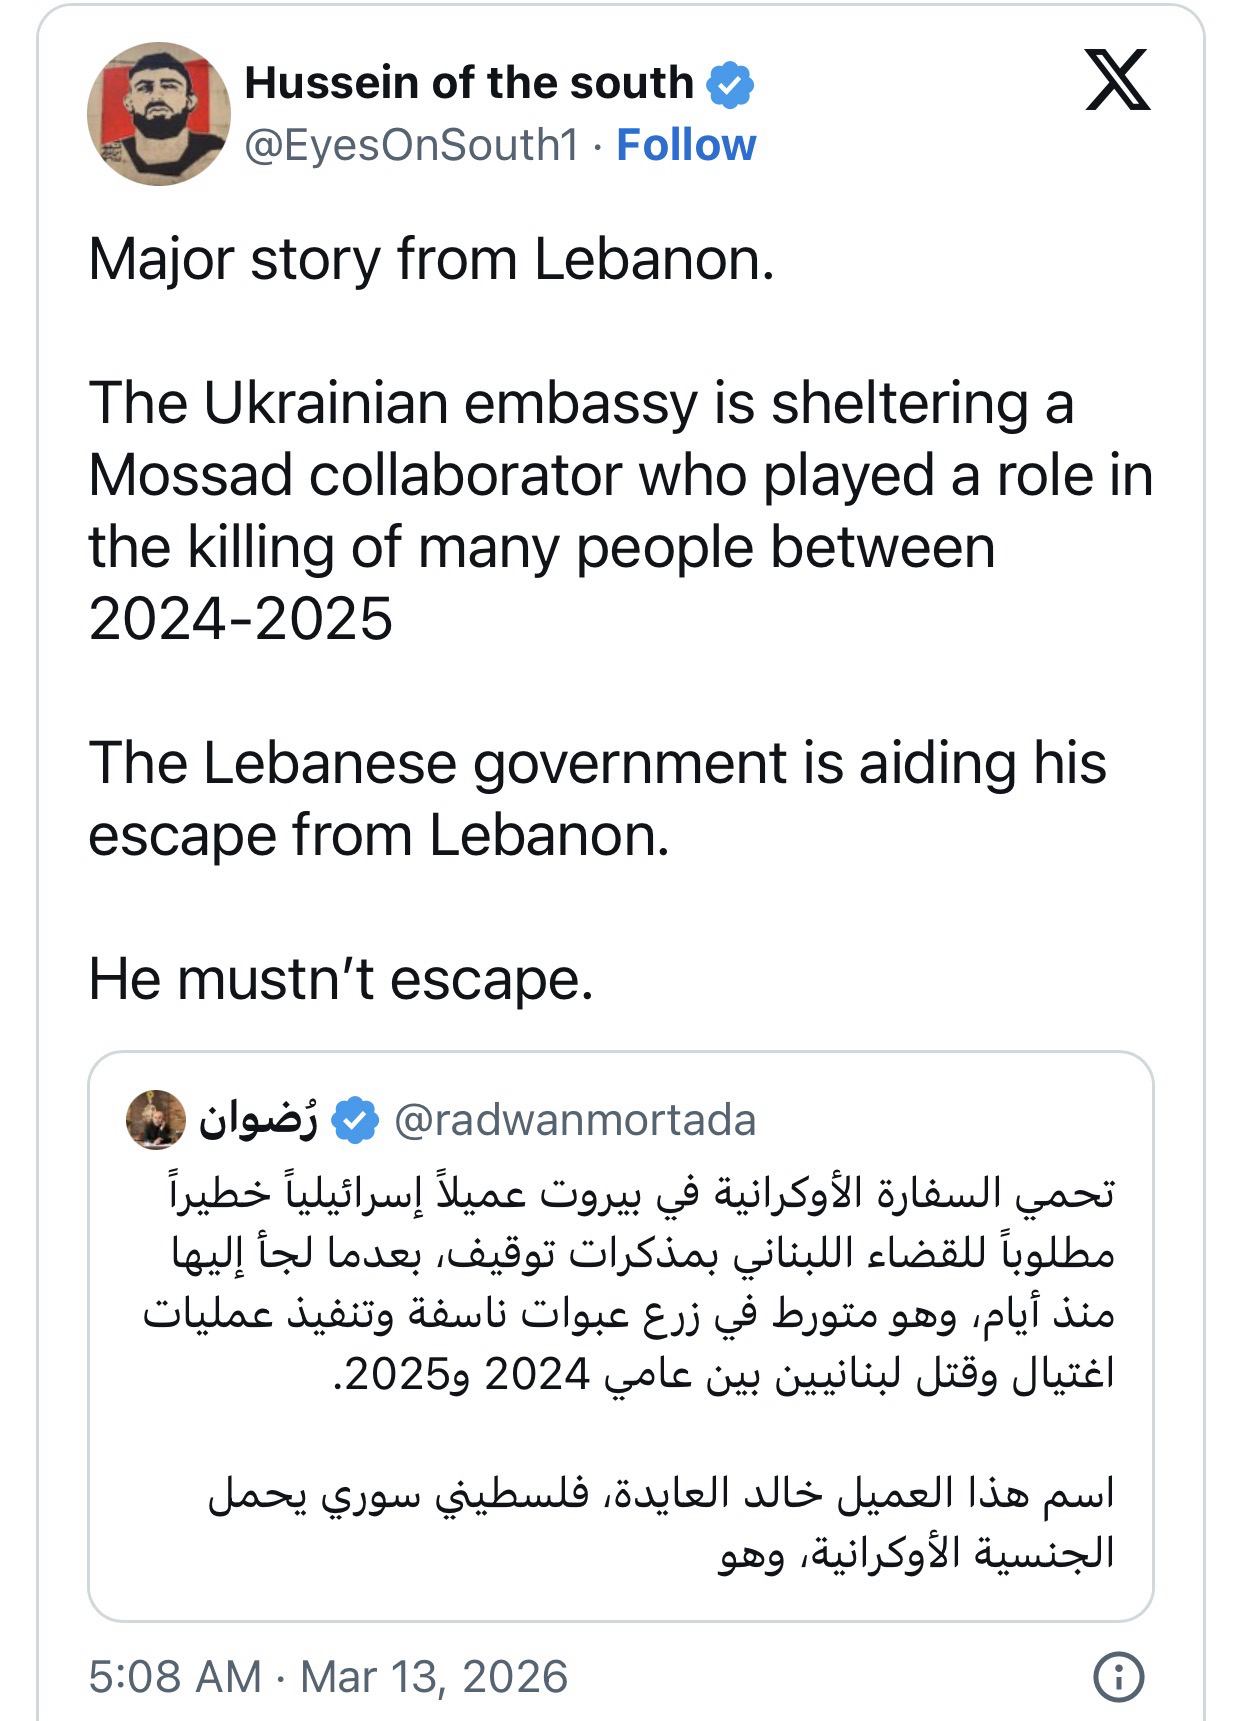
Task: Open the 'Hussein of the south' display name
Action: click(469, 83)
